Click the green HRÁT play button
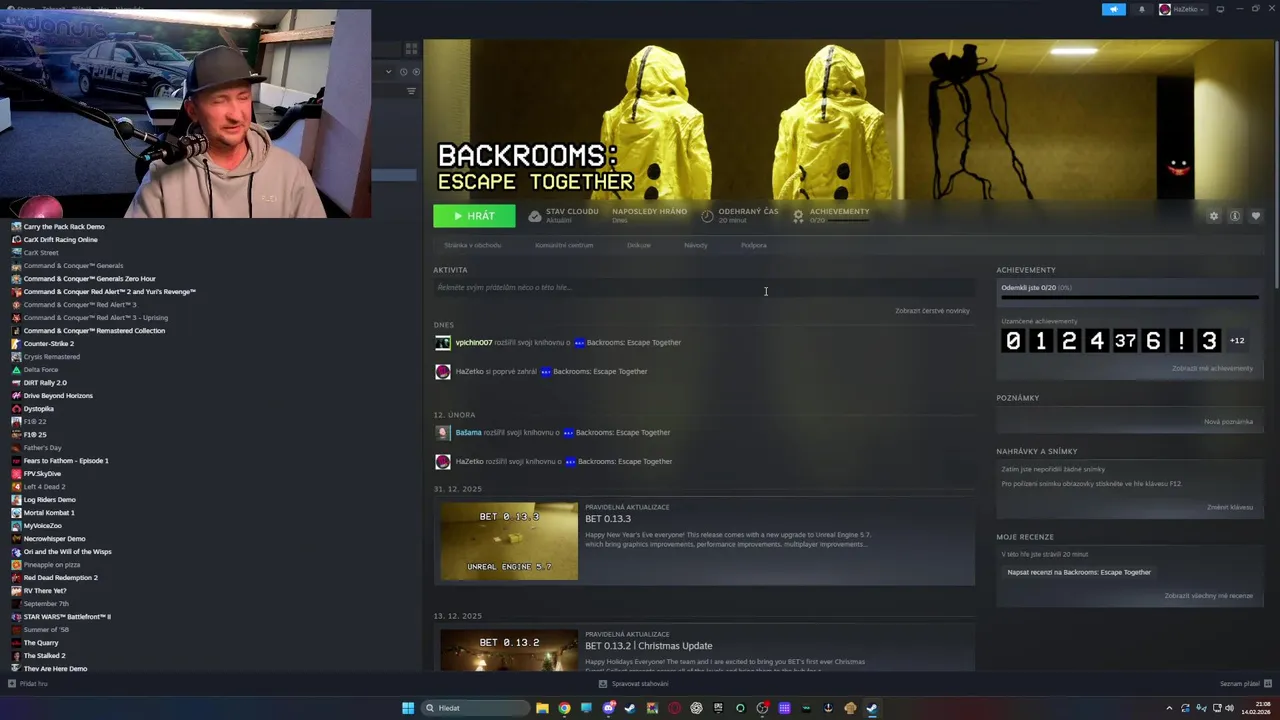Viewport: 1280px width, 720px height. point(474,216)
